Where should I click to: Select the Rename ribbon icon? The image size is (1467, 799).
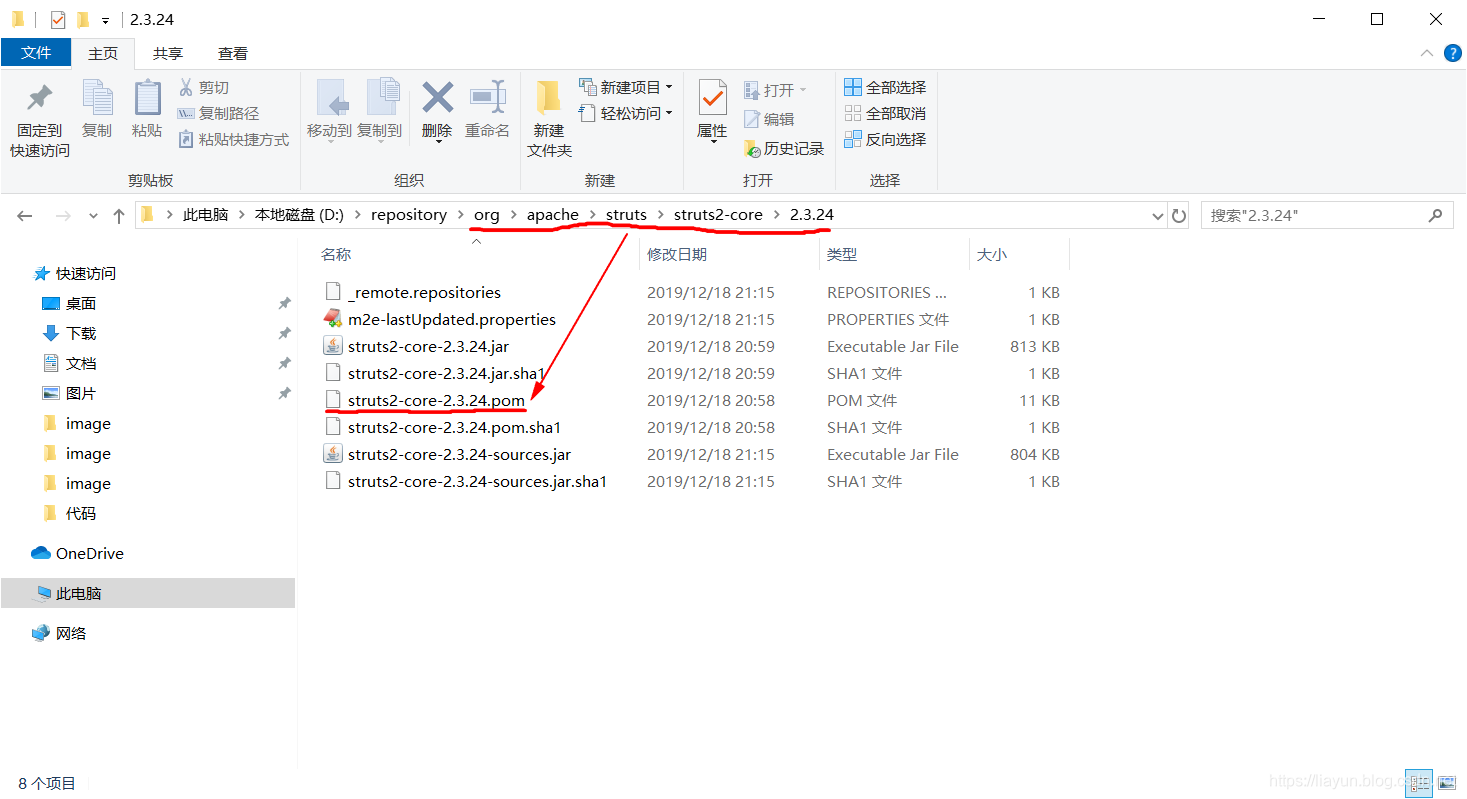[x=488, y=109]
